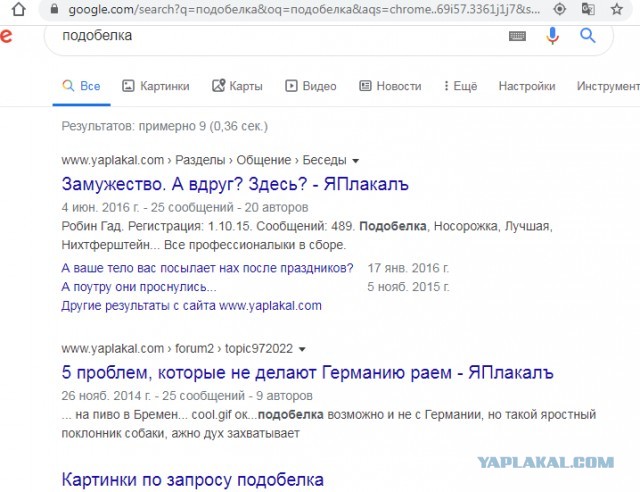This screenshot has height=492, width=640.
Task: Click the 26 нояб. 2014 г. - 25 сообщений line
Action: (187, 396)
